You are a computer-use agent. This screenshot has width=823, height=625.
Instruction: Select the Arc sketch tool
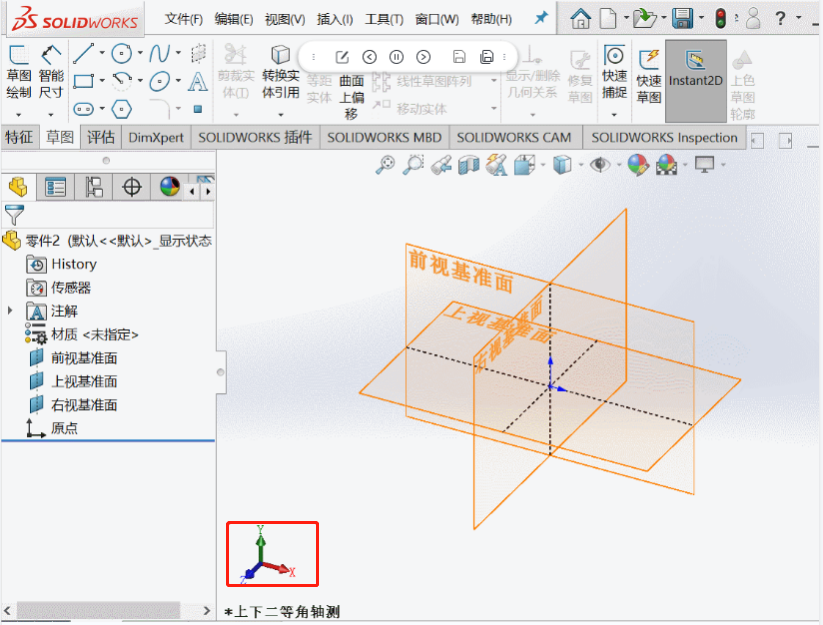(122, 81)
